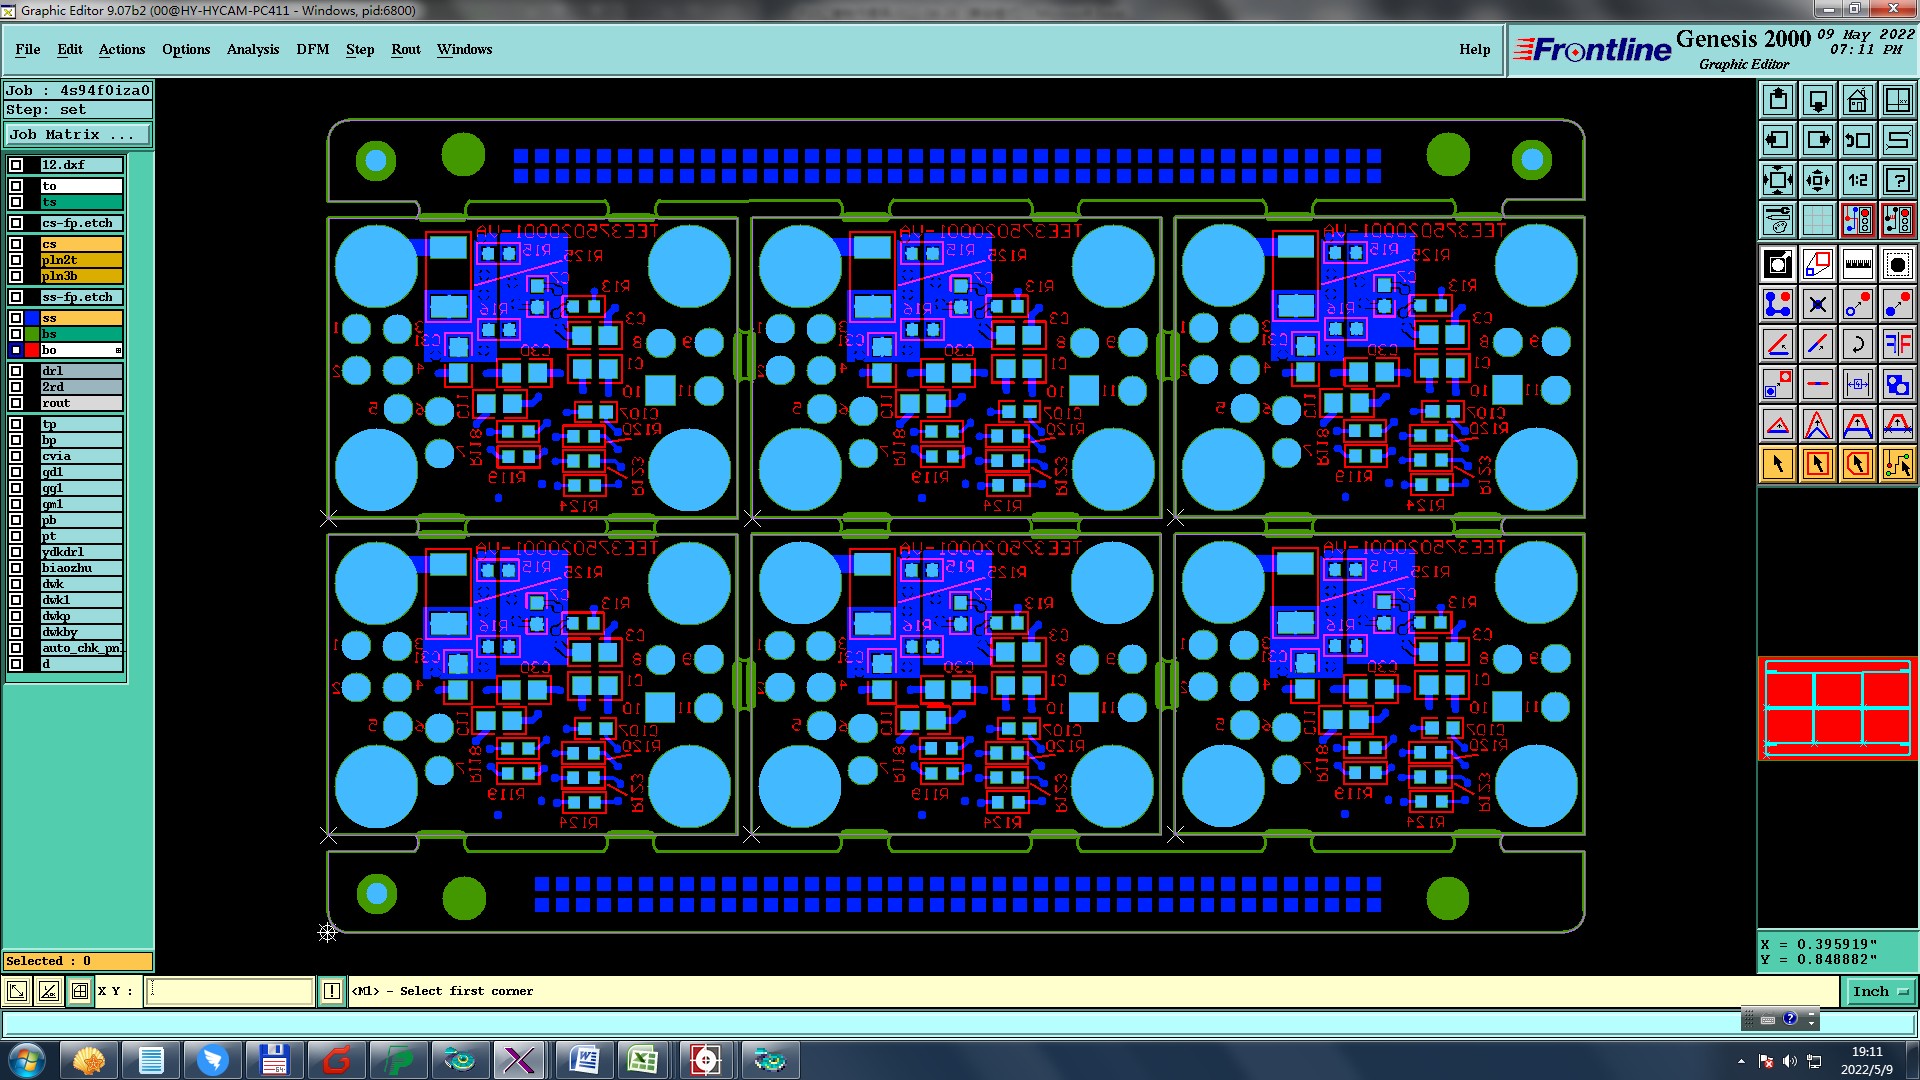Toggle visibility checkbox for drl layer
Image resolution: width=1920 pixels, height=1080 pixels.
click(16, 371)
